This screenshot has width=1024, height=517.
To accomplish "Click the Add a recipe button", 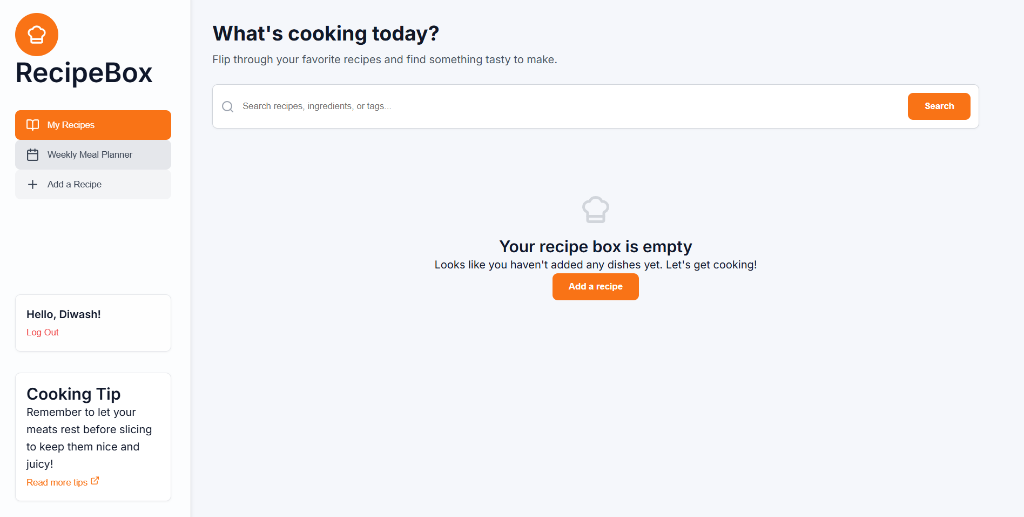I will 595,287.
